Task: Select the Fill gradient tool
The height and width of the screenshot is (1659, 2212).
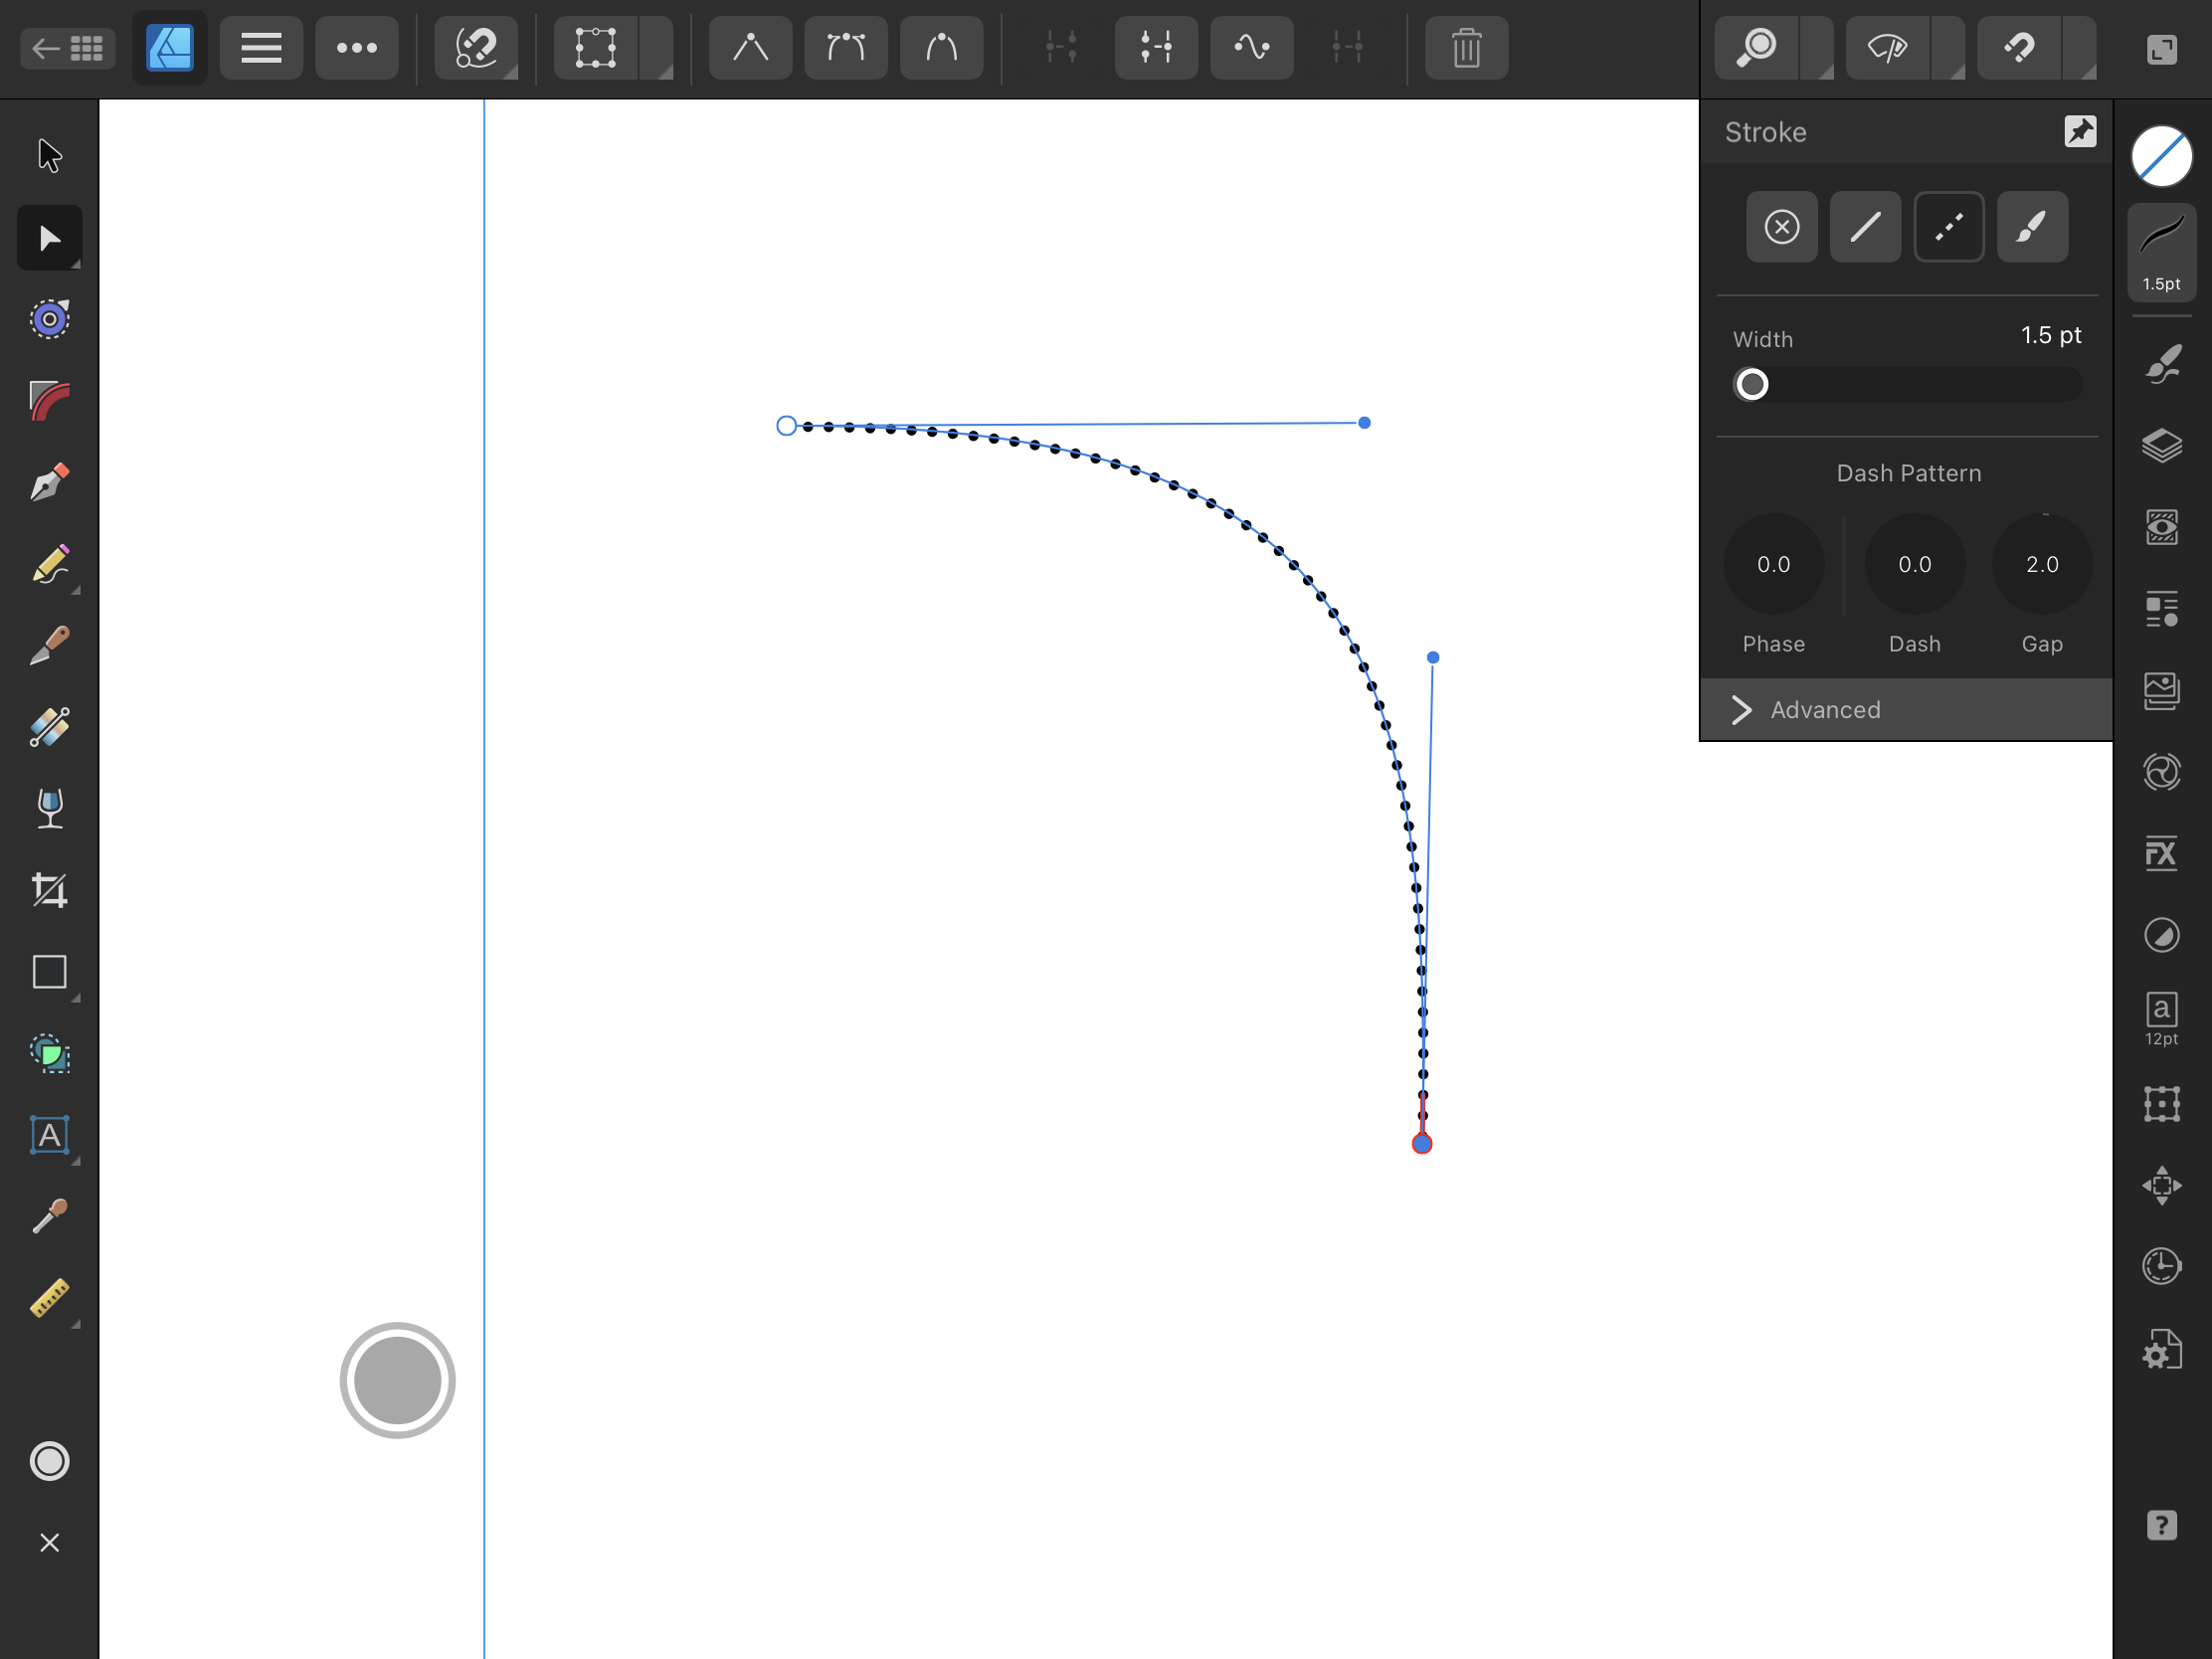Action: (x=49, y=728)
